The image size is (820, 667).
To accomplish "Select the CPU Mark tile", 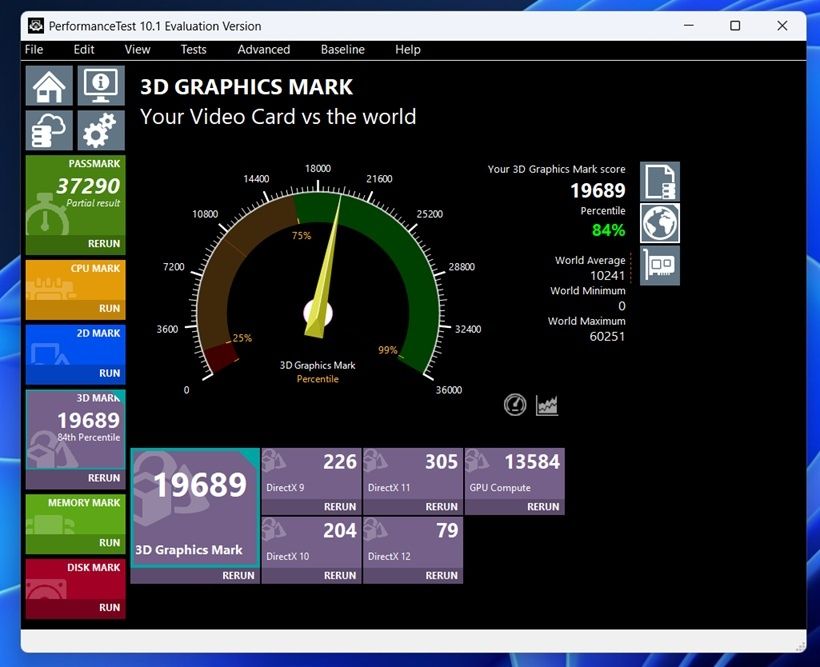I will [76, 280].
